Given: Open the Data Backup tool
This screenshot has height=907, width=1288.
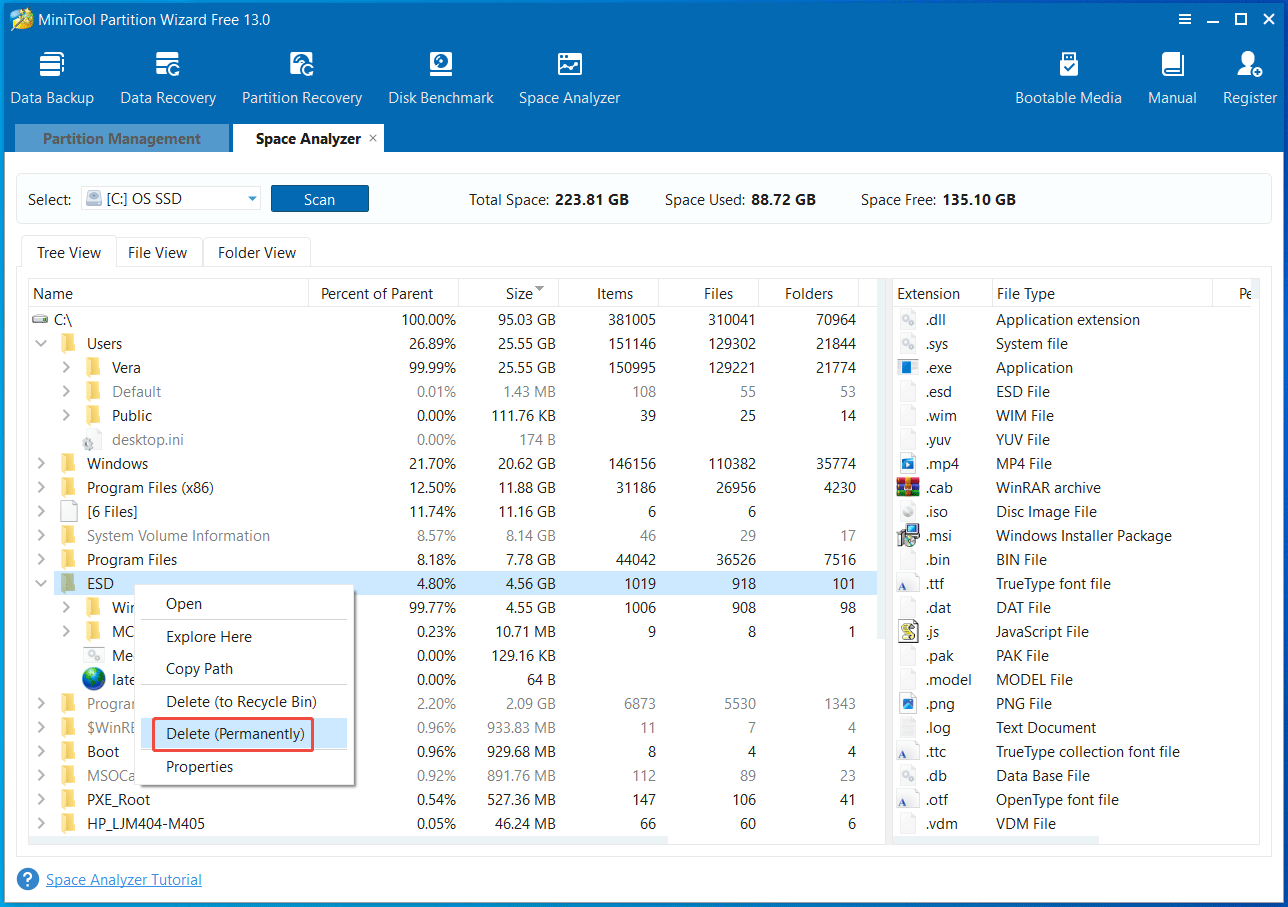Looking at the screenshot, I should pos(52,75).
